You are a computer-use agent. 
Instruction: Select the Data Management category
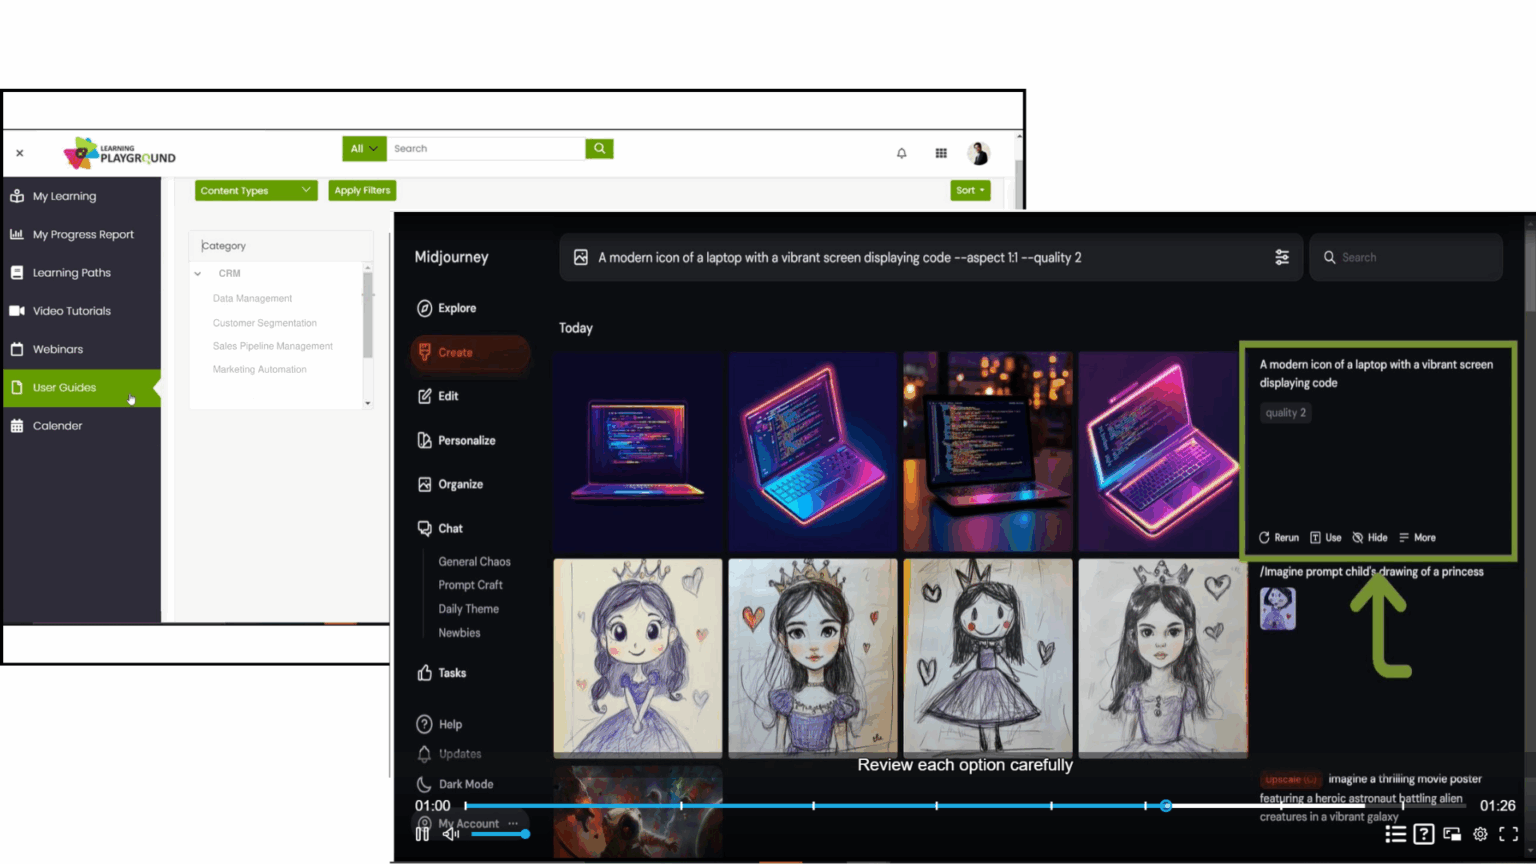pyautogui.click(x=252, y=298)
